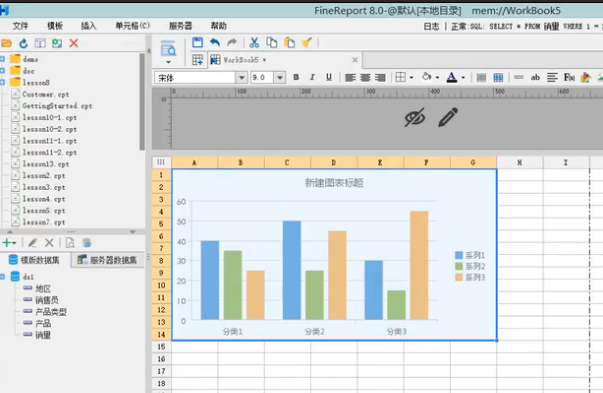Open the 文件 menu
The width and height of the screenshot is (603, 393).
point(20,26)
